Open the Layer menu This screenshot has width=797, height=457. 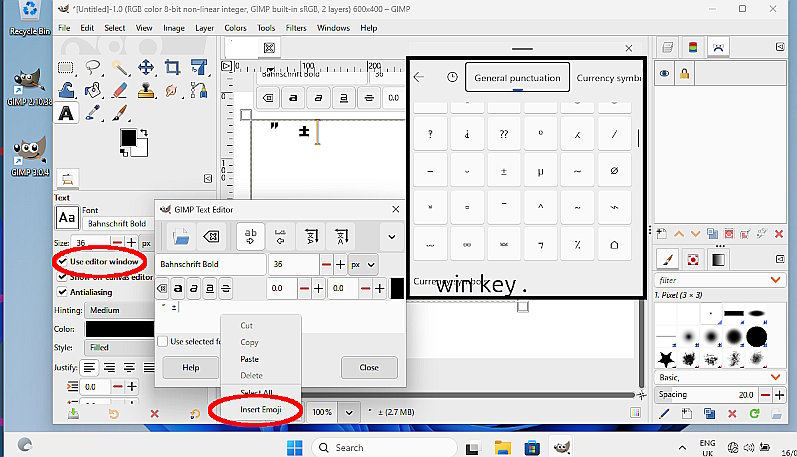click(x=204, y=28)
